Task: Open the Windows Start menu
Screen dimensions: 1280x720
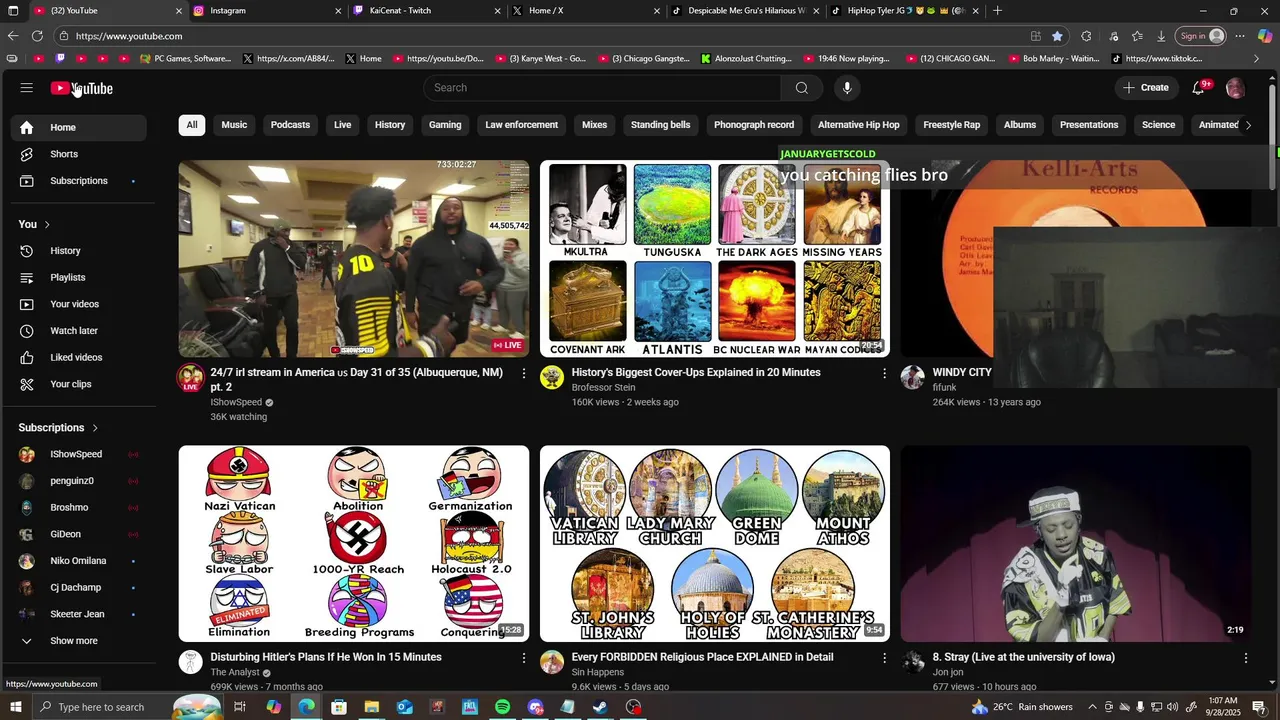Action: pyautogui.click(x=15, y=707)
